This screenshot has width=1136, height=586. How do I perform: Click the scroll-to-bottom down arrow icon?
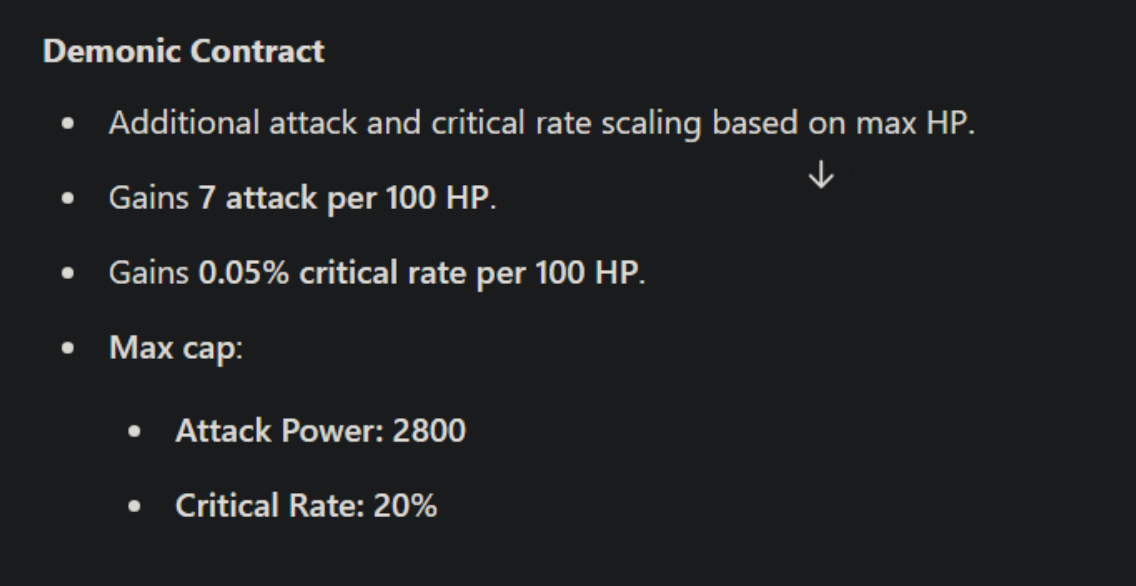(821, 176)
